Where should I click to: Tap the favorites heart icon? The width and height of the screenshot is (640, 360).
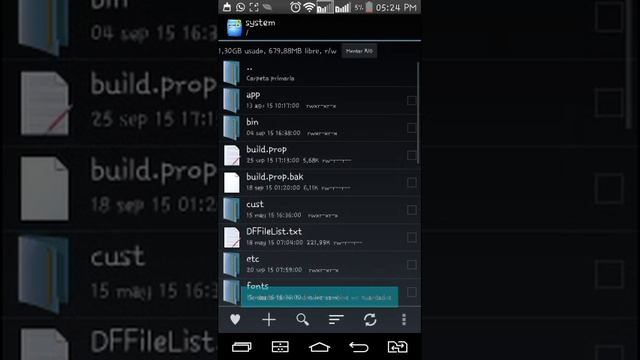click(235, 320)
